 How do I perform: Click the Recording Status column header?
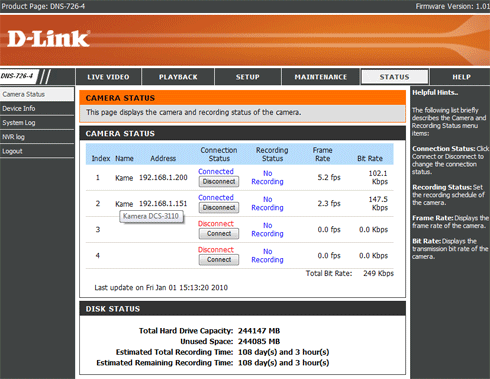[x=272, y=154]
